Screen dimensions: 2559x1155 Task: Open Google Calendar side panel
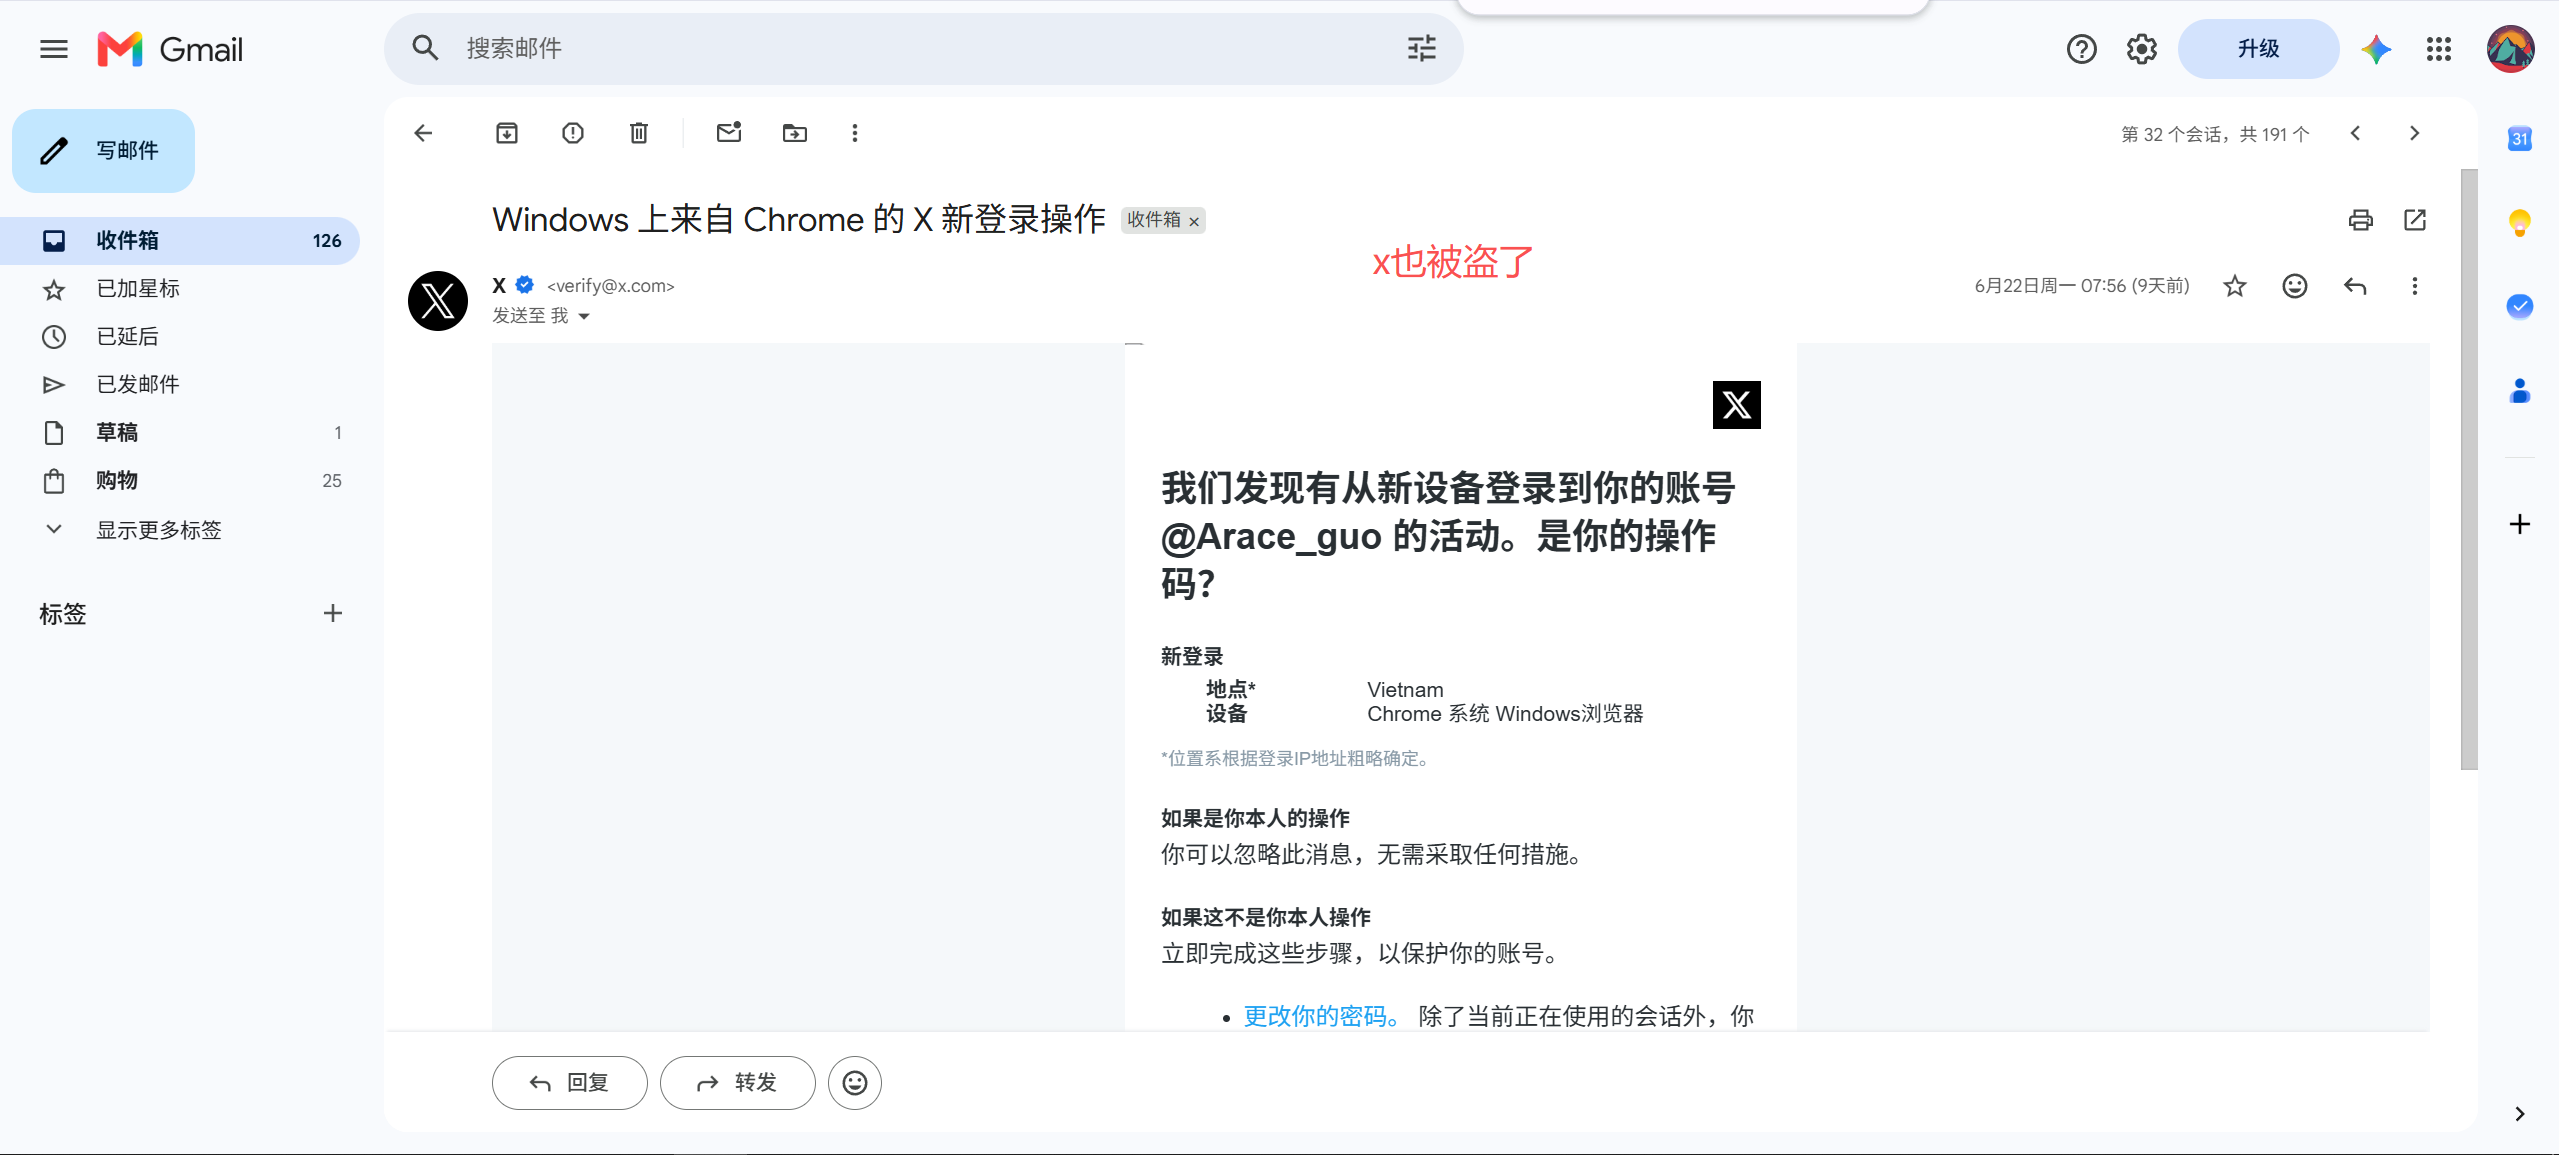point(2519,139)
